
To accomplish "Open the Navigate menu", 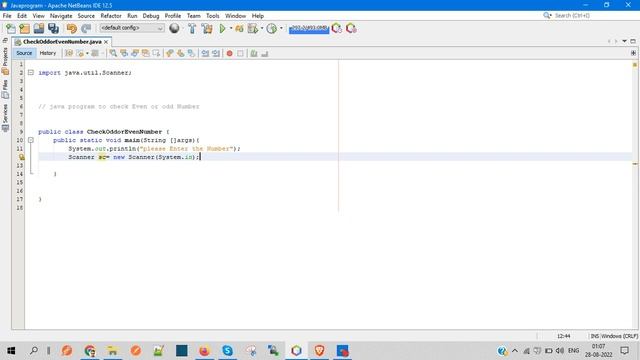I will (x=61, y=16).
